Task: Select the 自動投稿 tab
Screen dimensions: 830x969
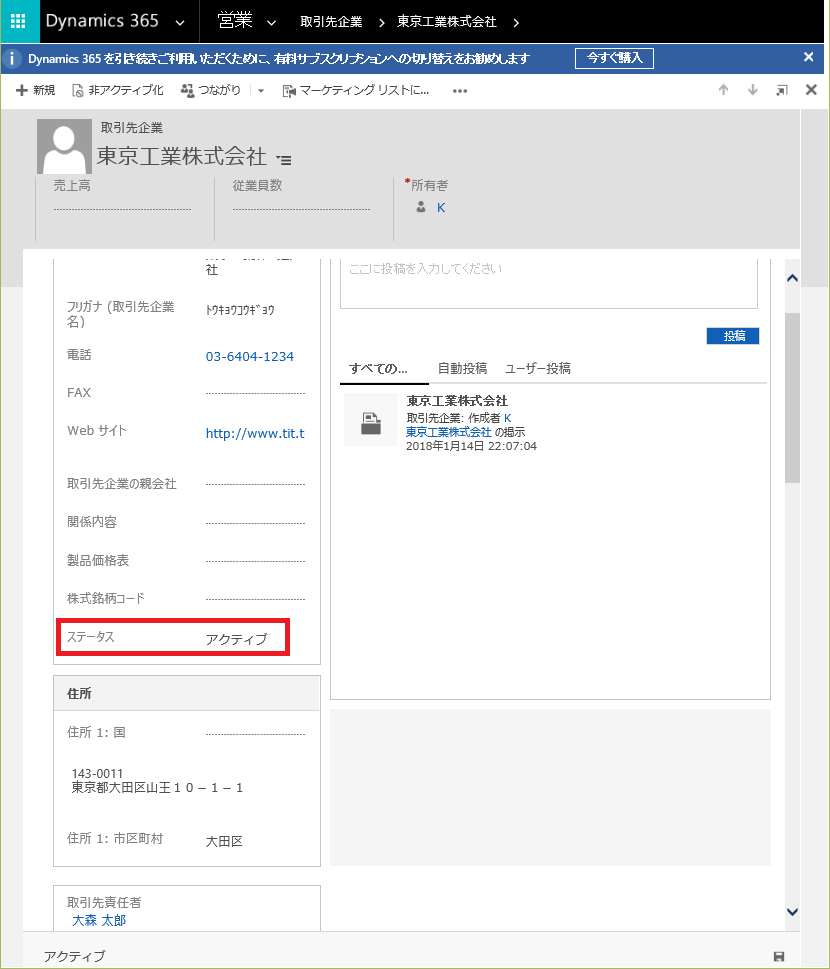Action: click(x=462, y=368)
